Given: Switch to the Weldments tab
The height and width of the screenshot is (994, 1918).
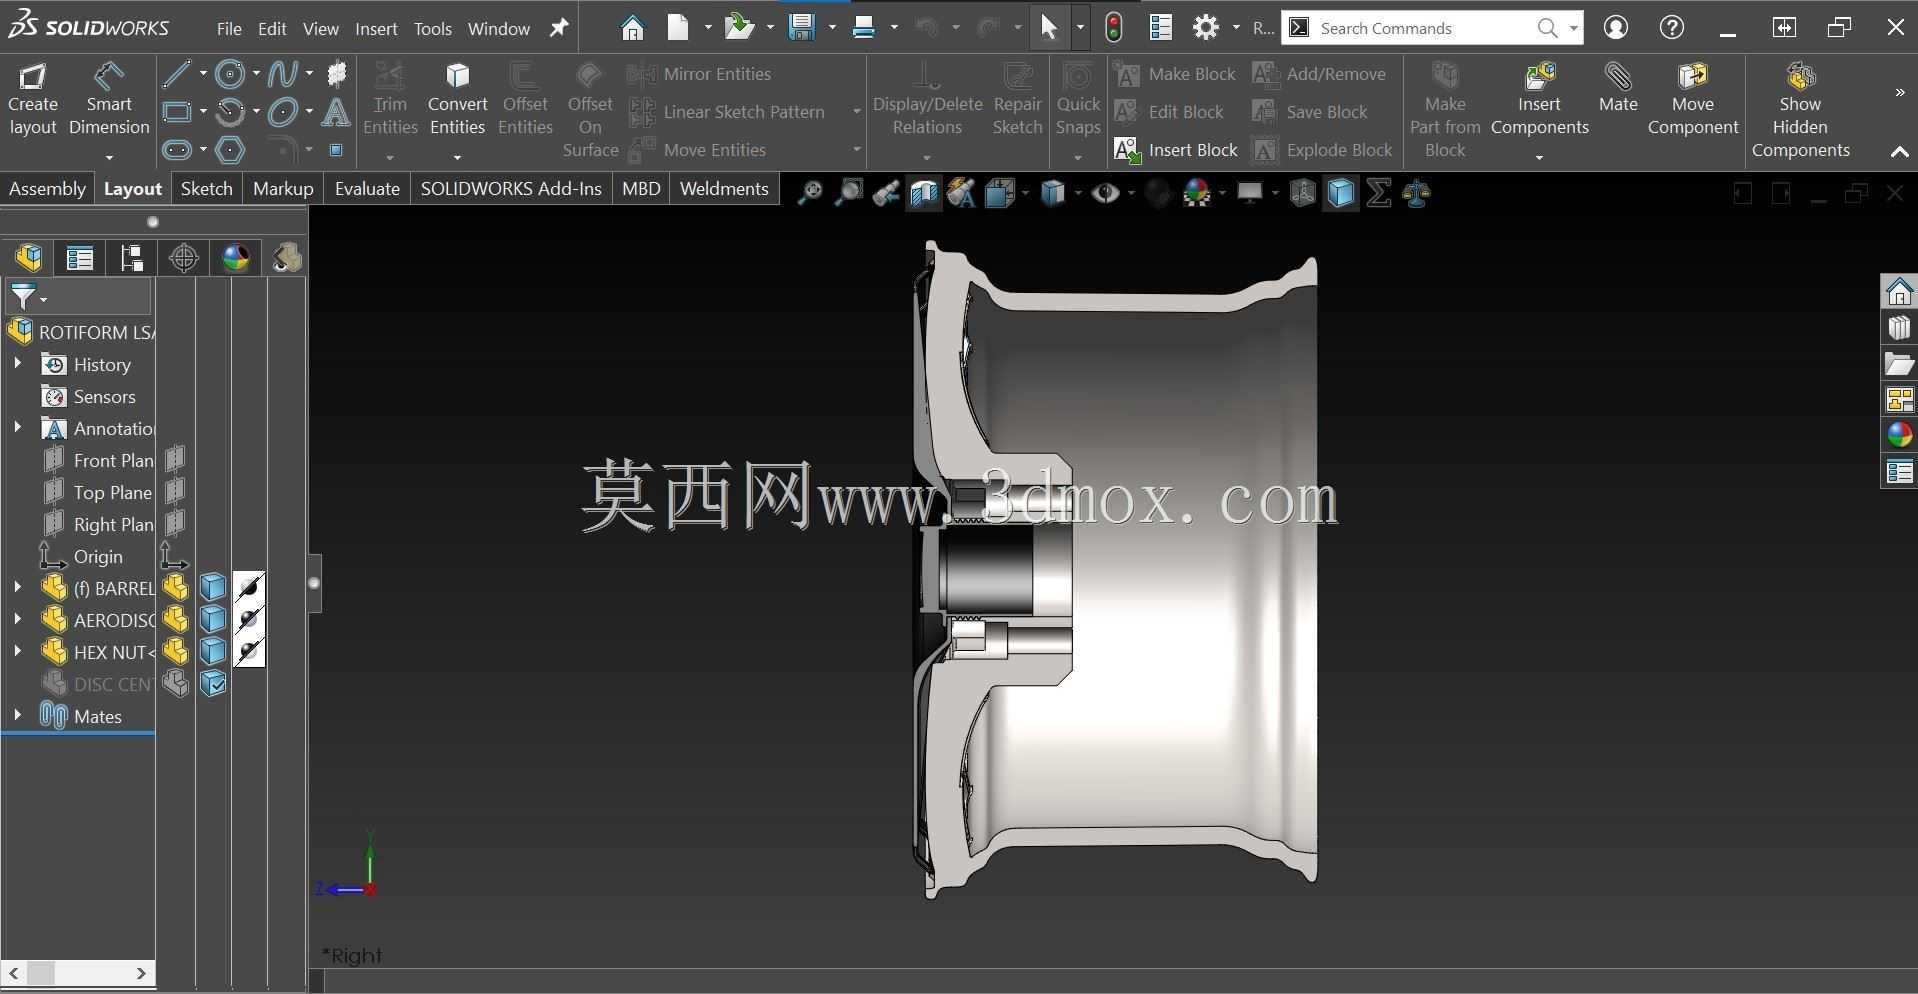Looking at the screenshot, I should [724, 189].
